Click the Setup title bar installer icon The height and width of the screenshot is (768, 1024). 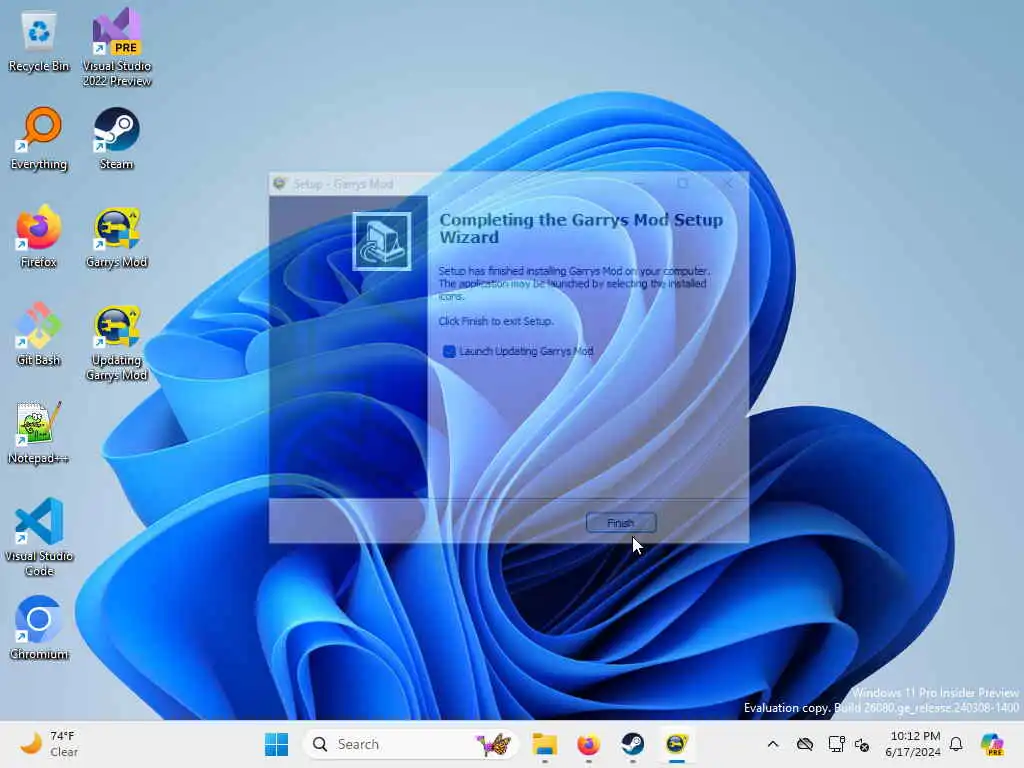click(280, 184)
